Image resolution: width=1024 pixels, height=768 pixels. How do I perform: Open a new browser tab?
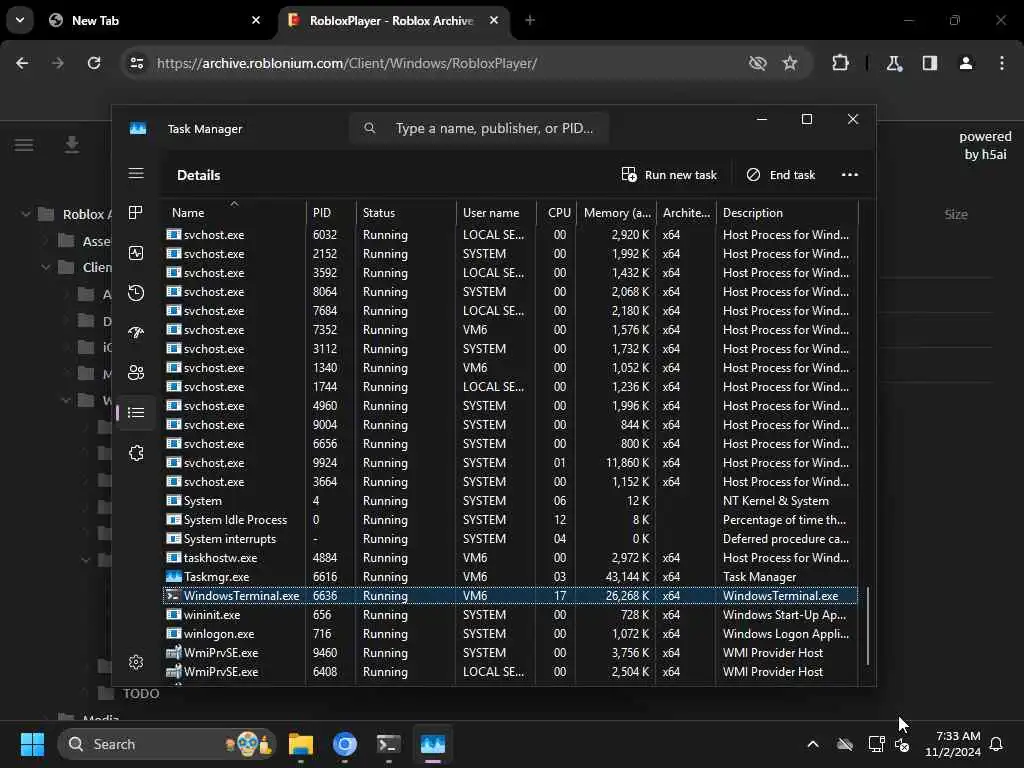[530, 20]
